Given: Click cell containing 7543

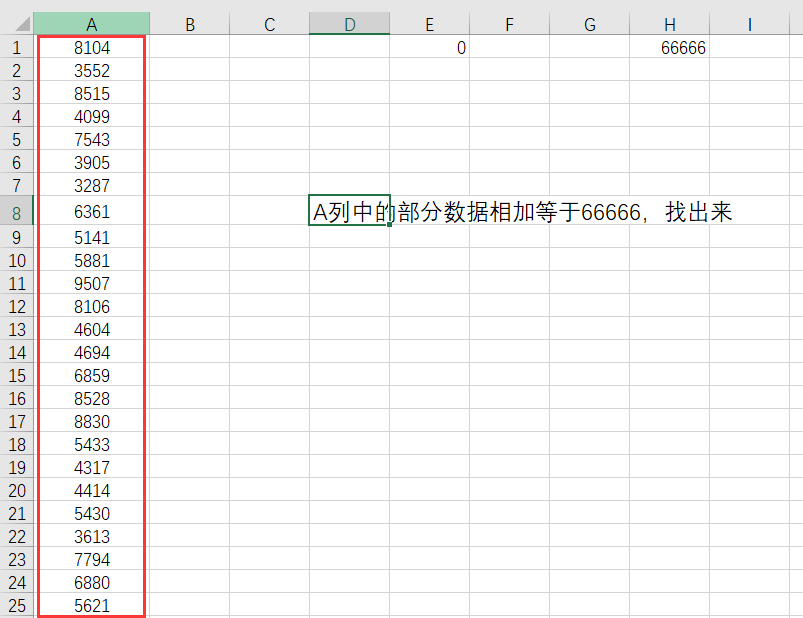Looking at the screenshot, I should (92, 139).
